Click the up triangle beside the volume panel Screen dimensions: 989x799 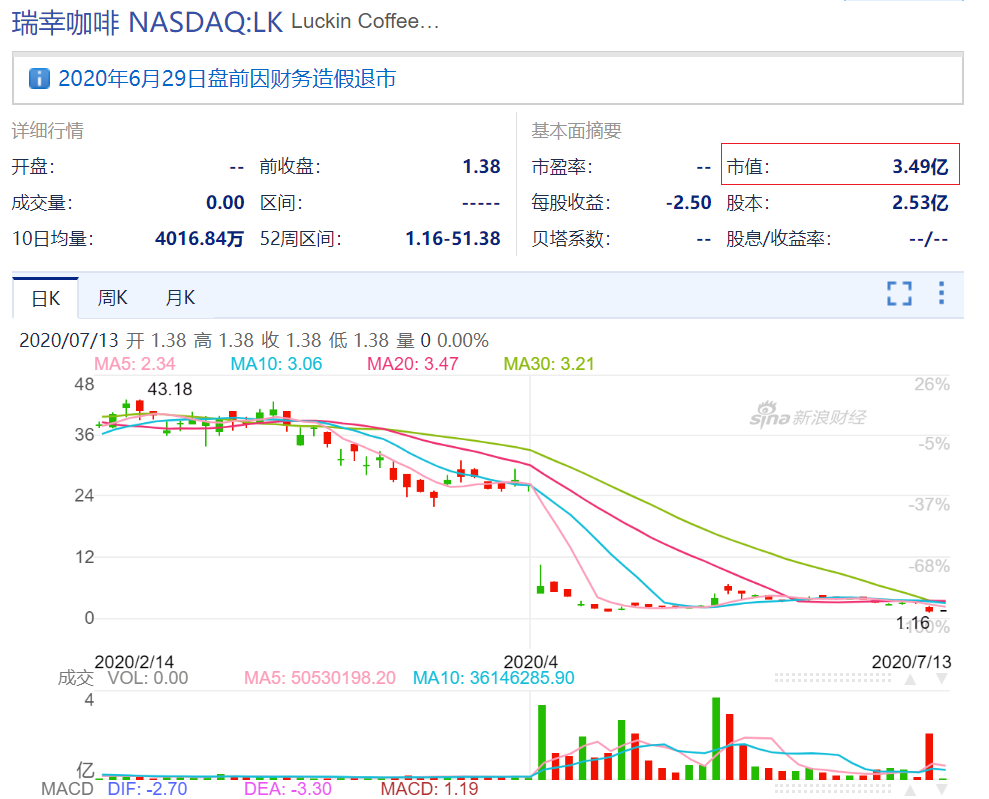[910, 679]
